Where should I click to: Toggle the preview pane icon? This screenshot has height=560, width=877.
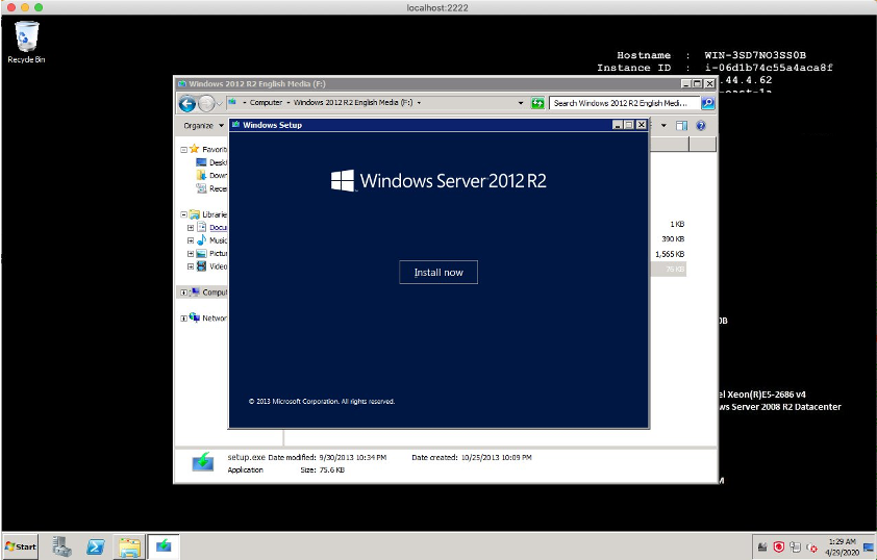pyautogui.click(x=681, y=125)
